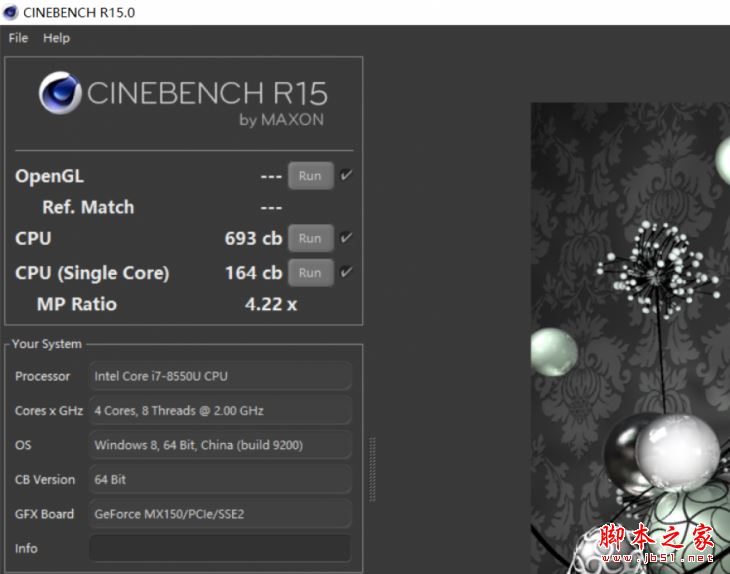This screenshot has width=730, height=574.
Task: Click the vertical panel splitter handle
Action: click(372, 469)
